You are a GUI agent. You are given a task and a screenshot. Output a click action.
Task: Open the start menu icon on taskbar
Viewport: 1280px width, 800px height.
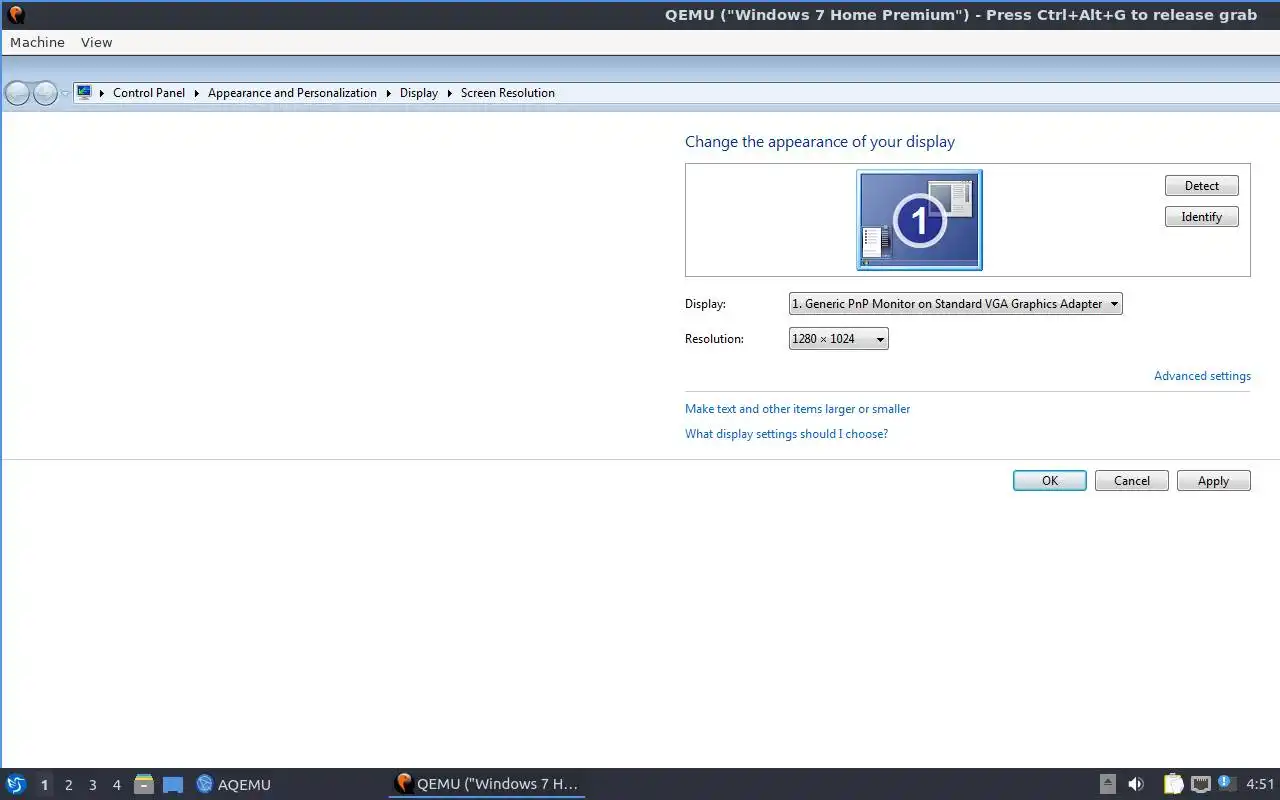coord(16,785)
